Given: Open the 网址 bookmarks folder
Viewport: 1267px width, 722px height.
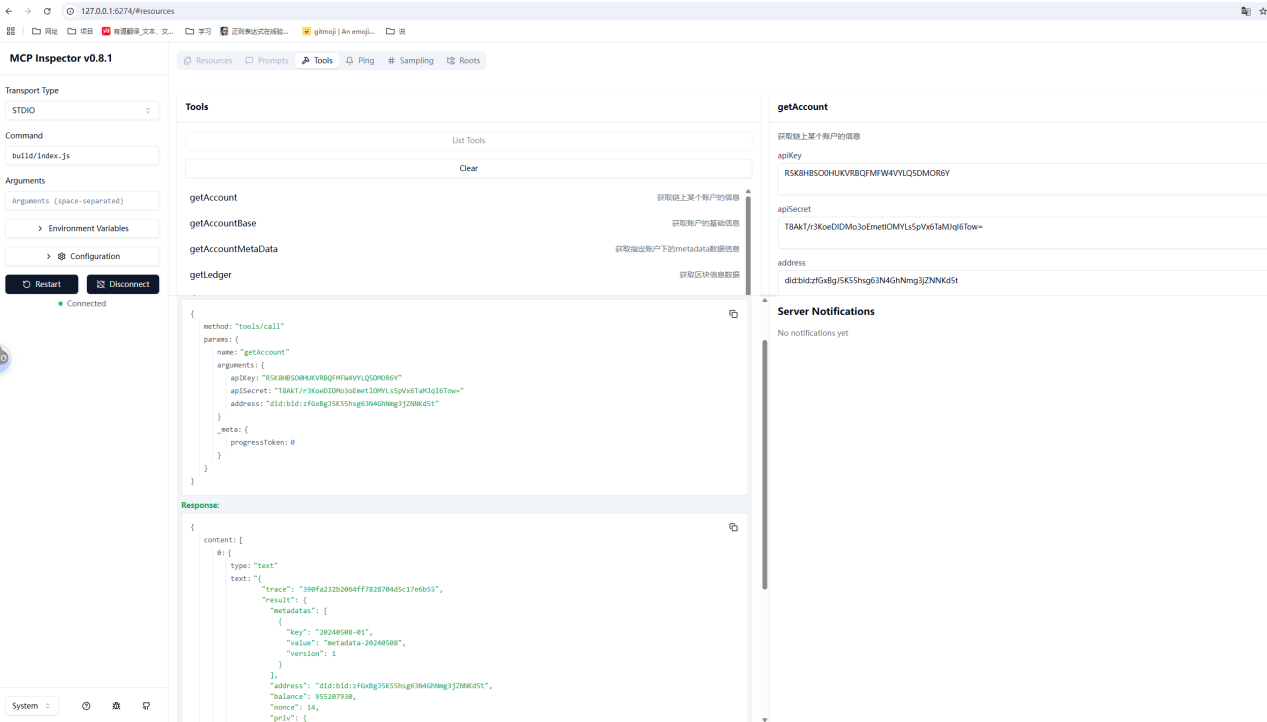Looking at the screenshot, I should tap(46, 31).
